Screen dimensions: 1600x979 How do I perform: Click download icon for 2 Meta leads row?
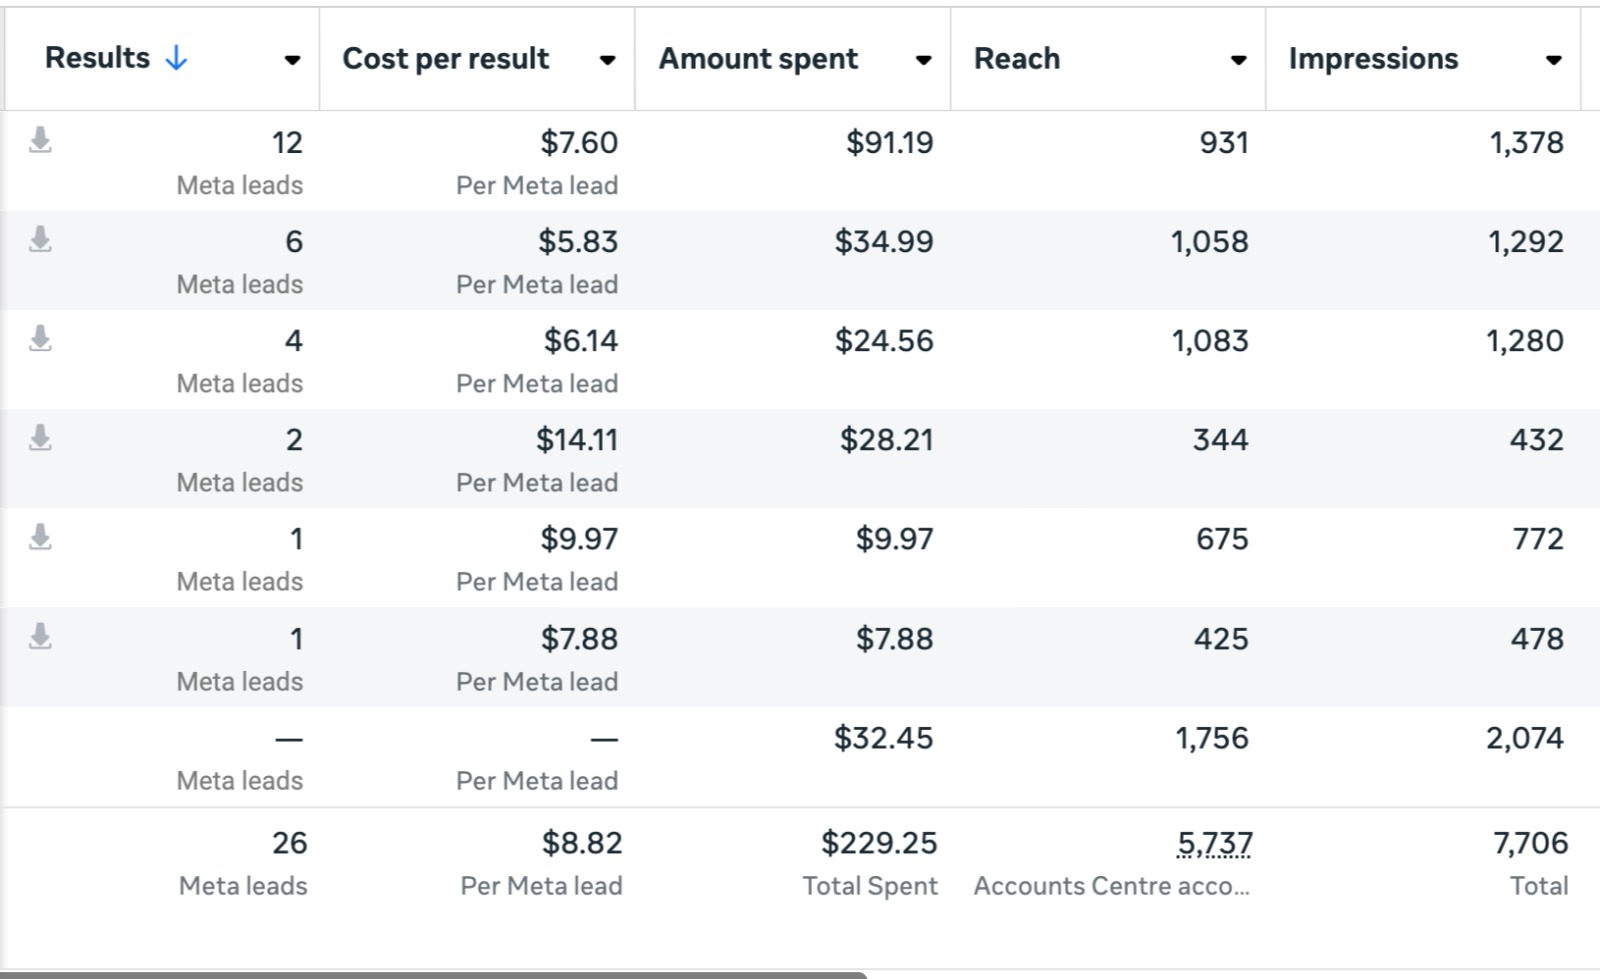[x=40, y=438]
